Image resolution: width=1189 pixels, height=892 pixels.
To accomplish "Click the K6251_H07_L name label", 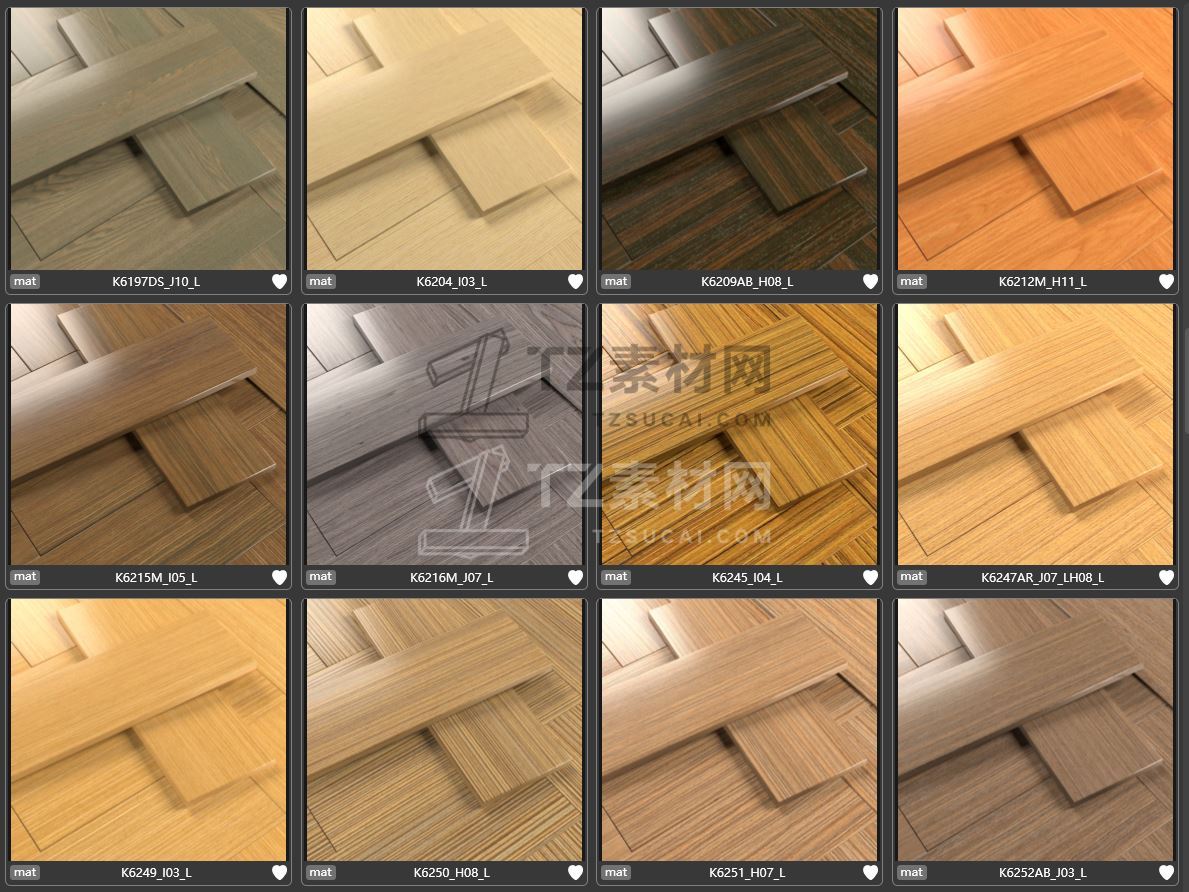I will [x=747, y=872].
